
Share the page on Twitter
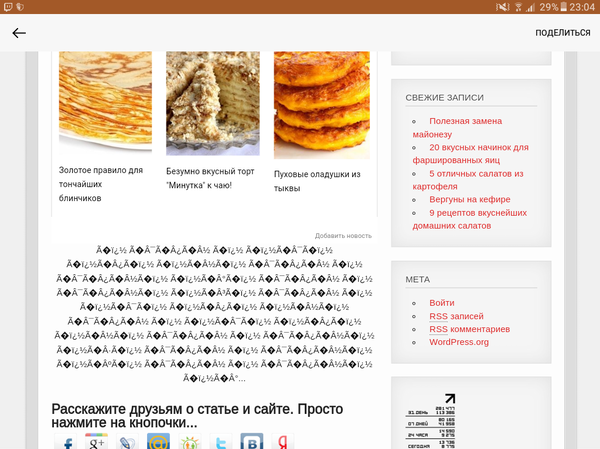point(220,442)
